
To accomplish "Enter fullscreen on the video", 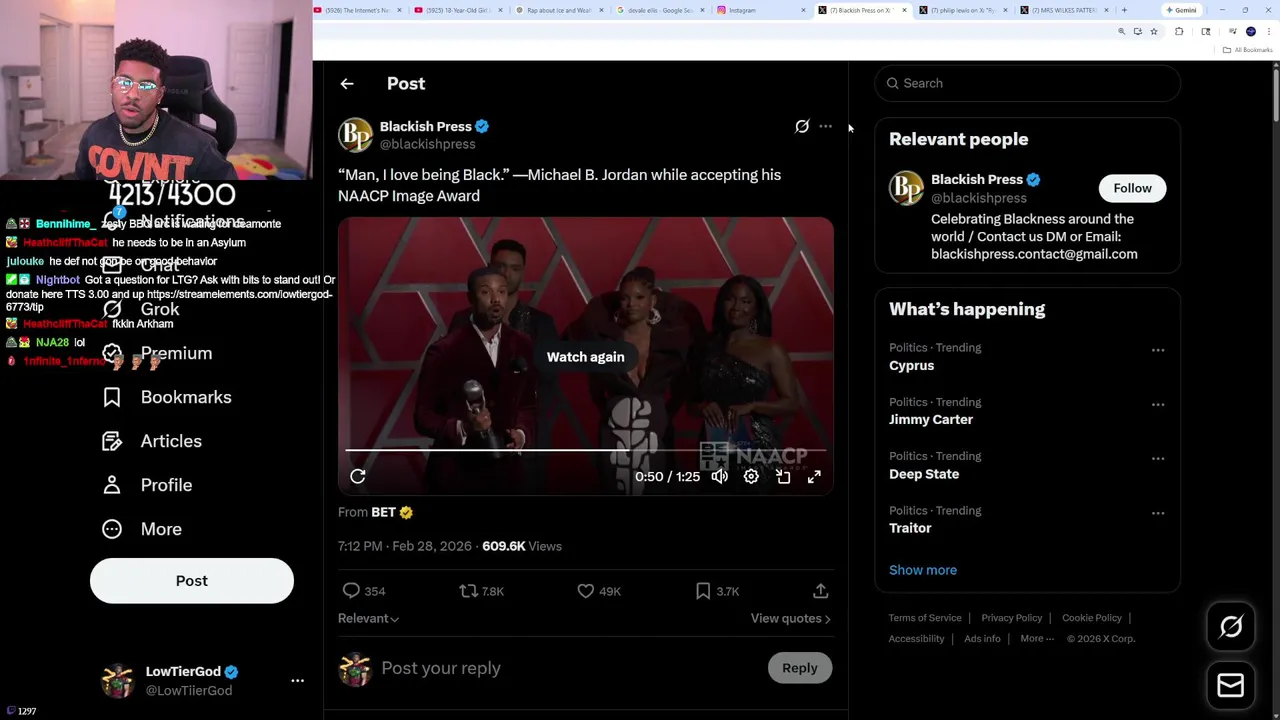I will click(814, 477).
